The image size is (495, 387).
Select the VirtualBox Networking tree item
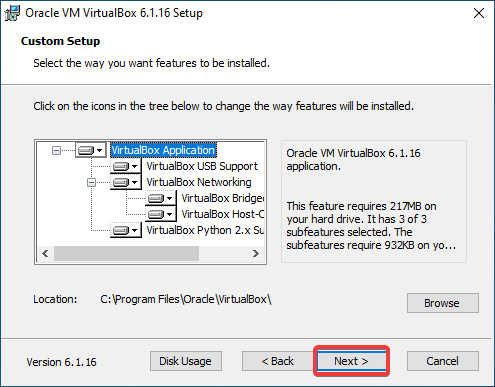pyautogui.click(x=199, y=182)
